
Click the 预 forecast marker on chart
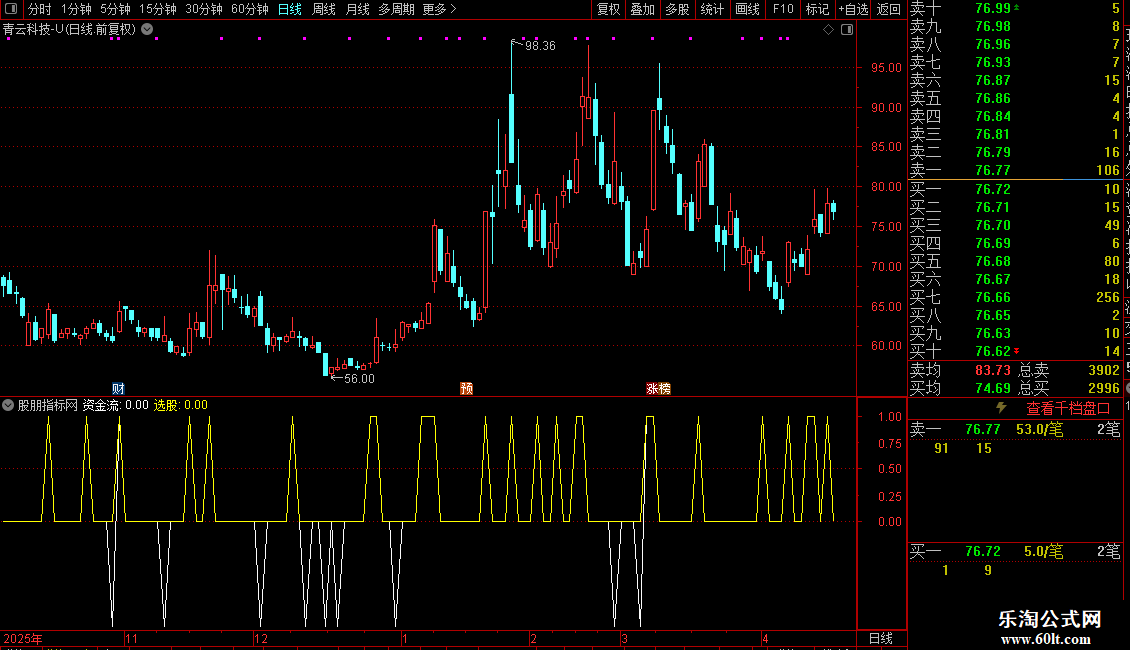point(466,388)
